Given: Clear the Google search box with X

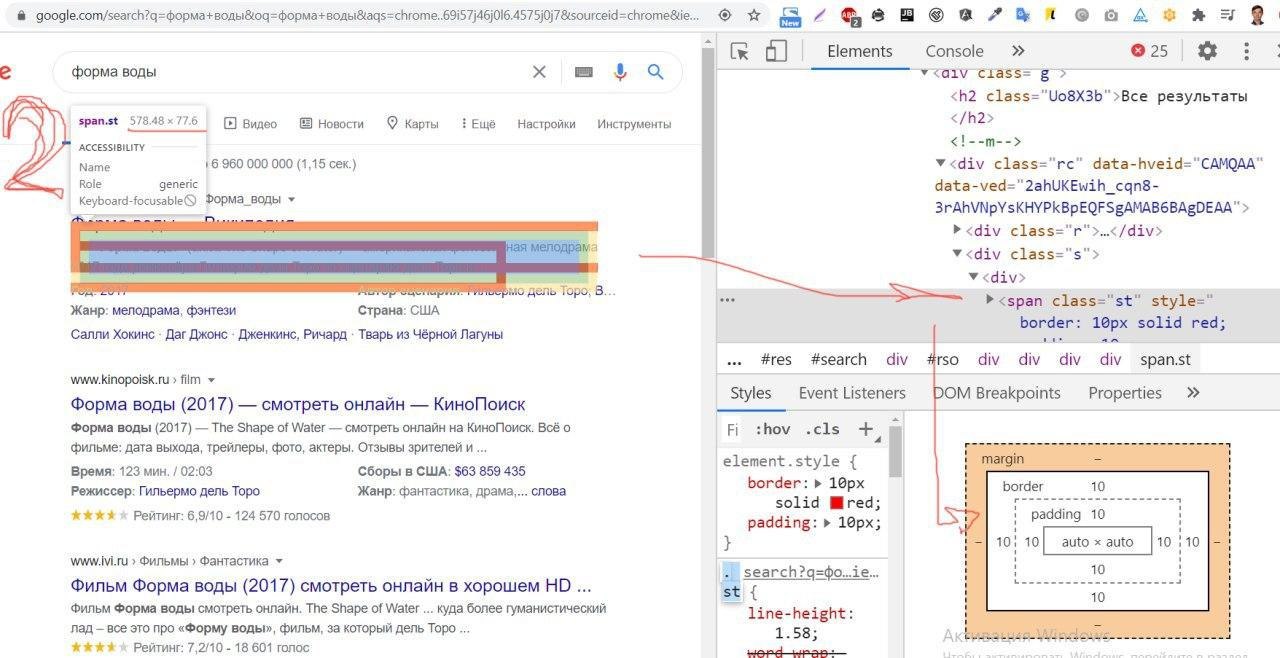Looking at the screenshot, I should click(539, 72).
